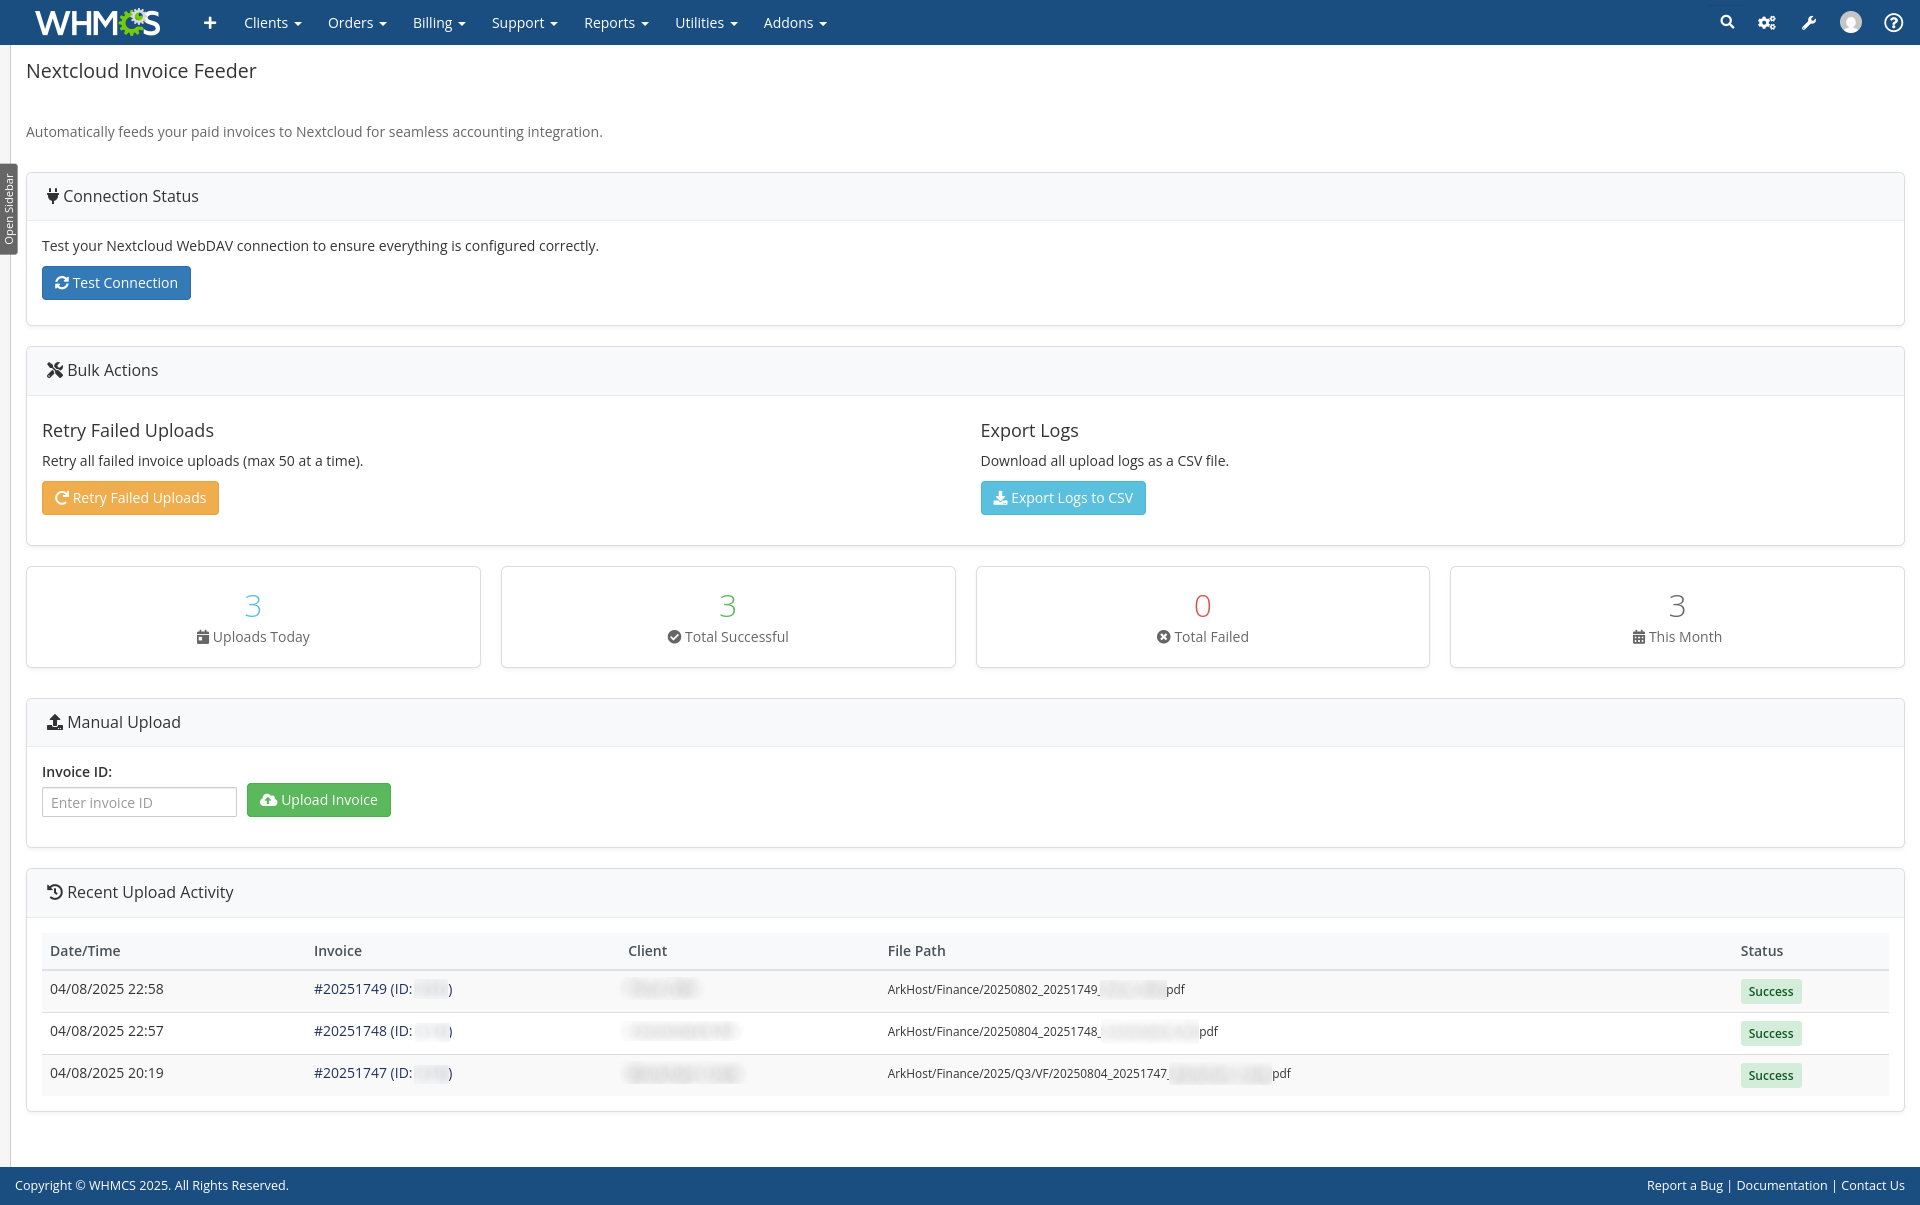Viewport: 1920px width, 1205px height.
Task: Click the 04/08/2025 20:19 date cell
Action: click(x=107, y=1073)
